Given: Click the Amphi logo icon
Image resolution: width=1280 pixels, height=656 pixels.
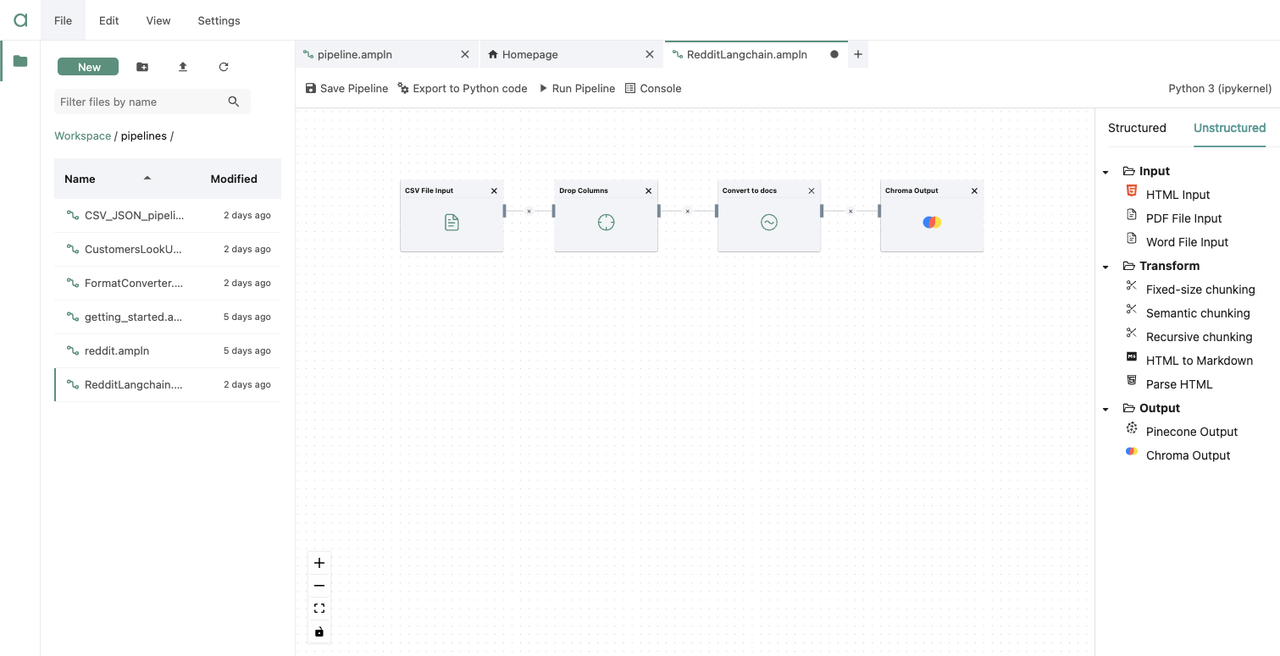Looking at the screenshot, I should 20,20.
